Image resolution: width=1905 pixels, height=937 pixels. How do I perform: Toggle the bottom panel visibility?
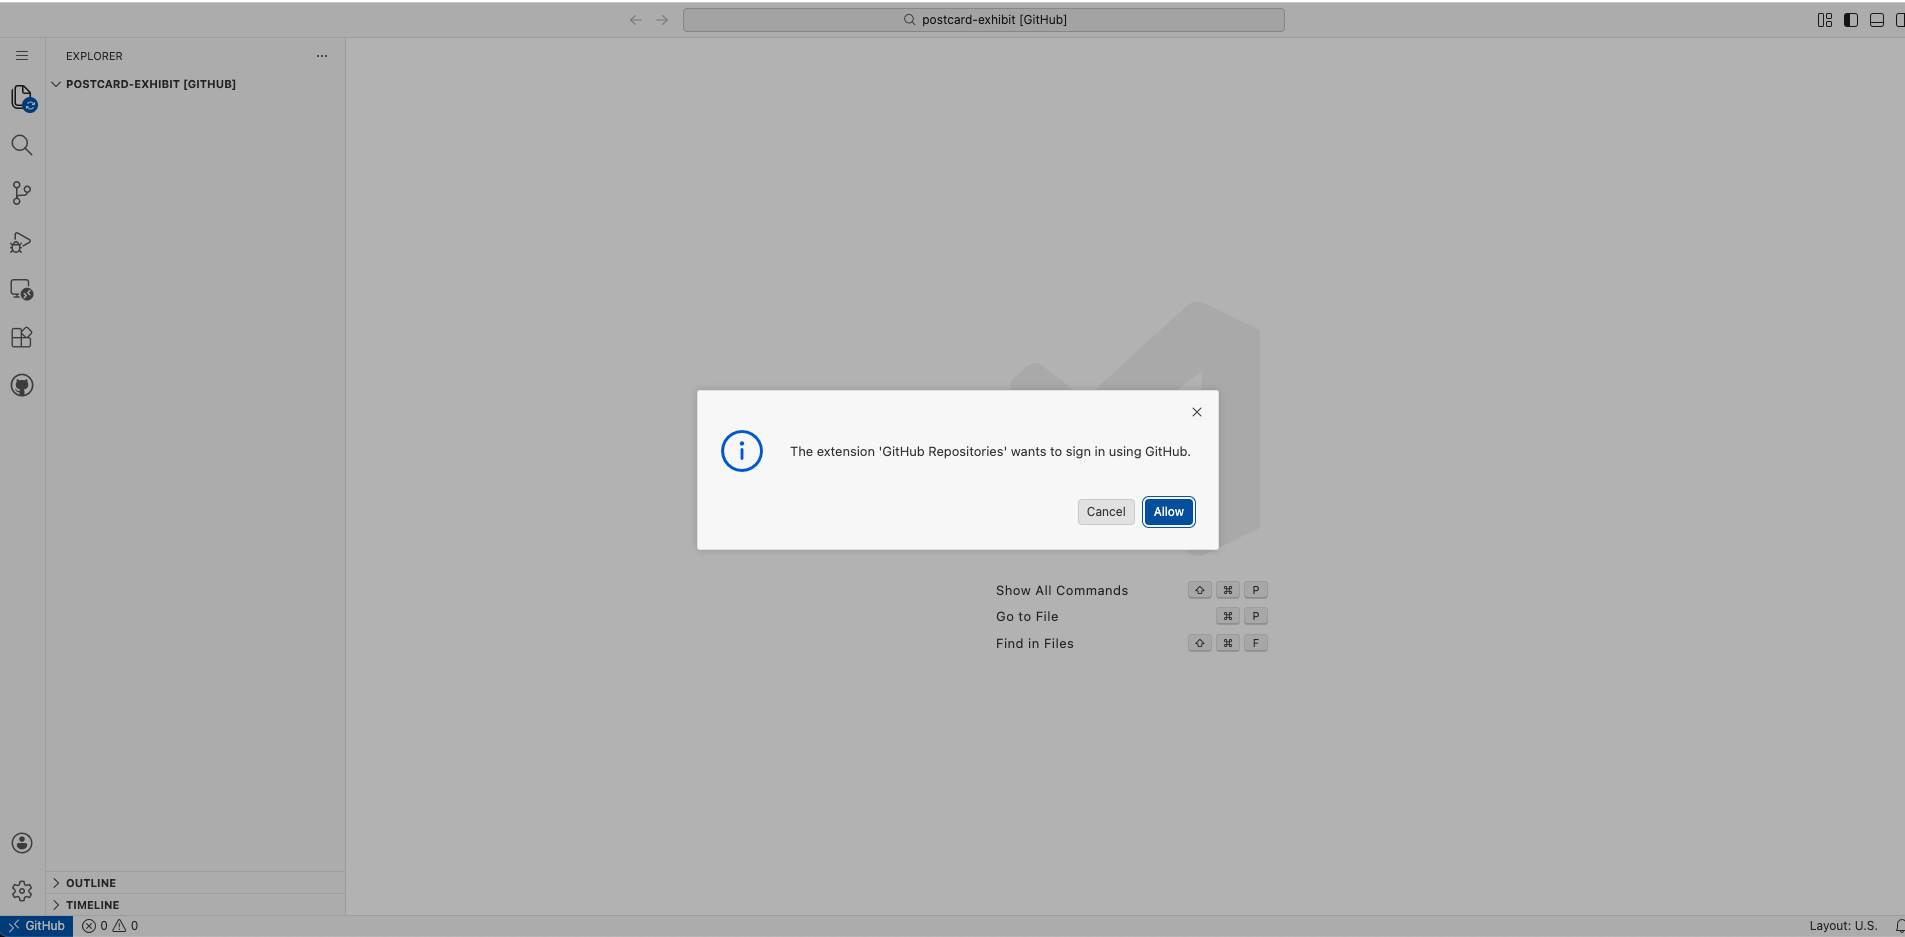point(1877,20)
